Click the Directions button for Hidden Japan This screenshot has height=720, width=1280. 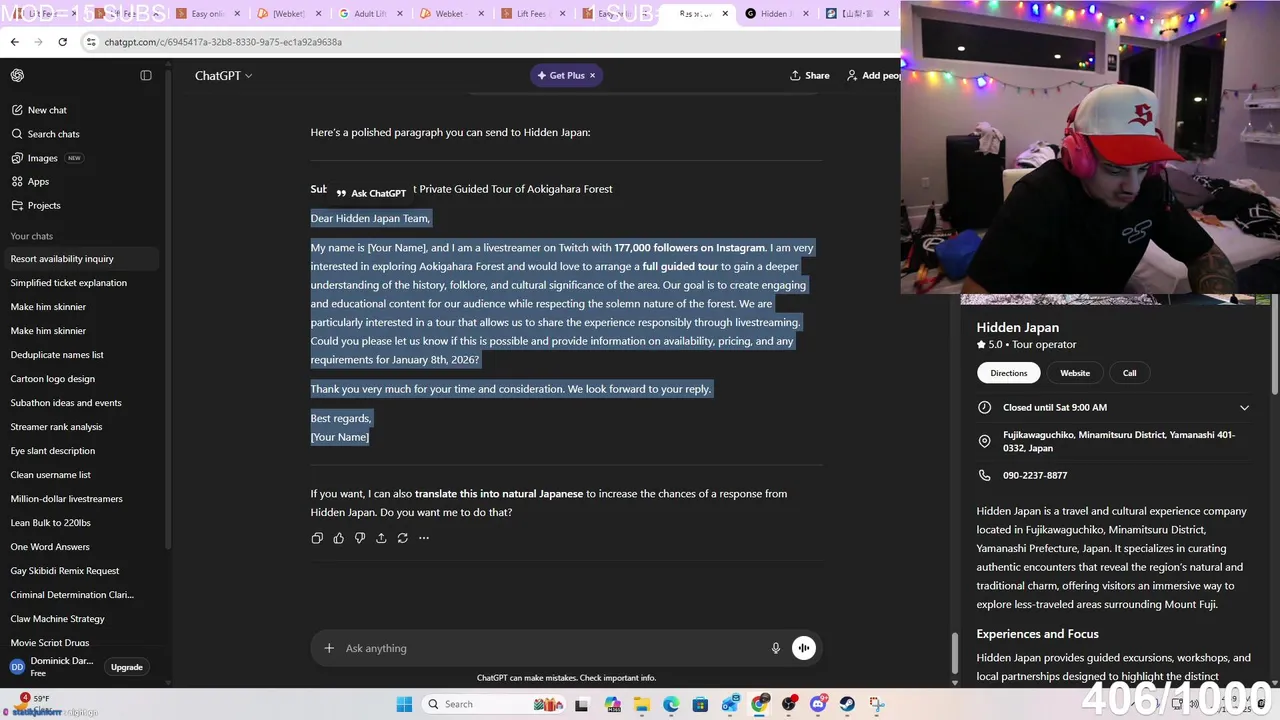[1008, 373]
